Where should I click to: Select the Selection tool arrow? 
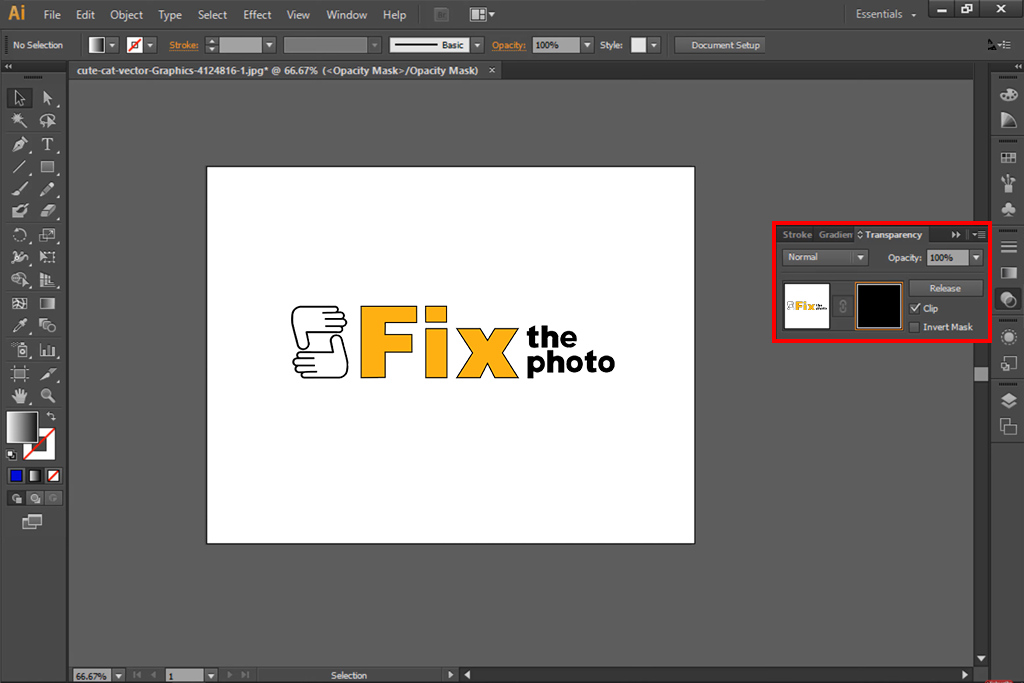click(x=19, y=98)
